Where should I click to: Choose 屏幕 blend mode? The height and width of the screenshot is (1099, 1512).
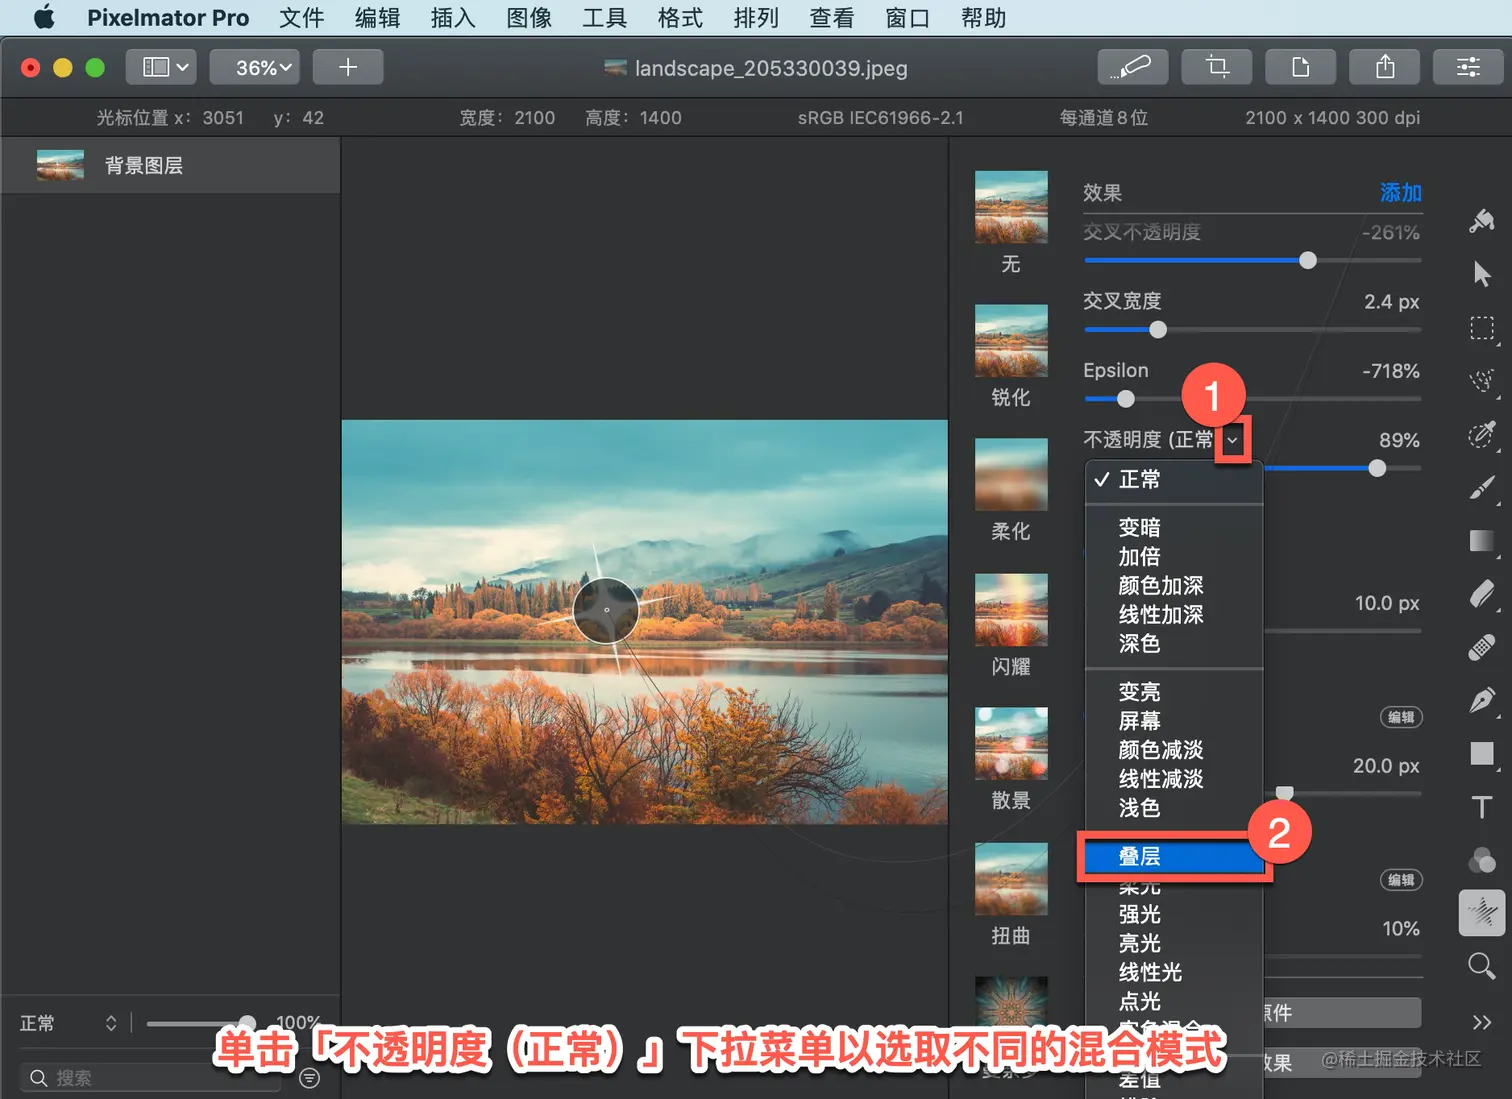(1175, 720)
